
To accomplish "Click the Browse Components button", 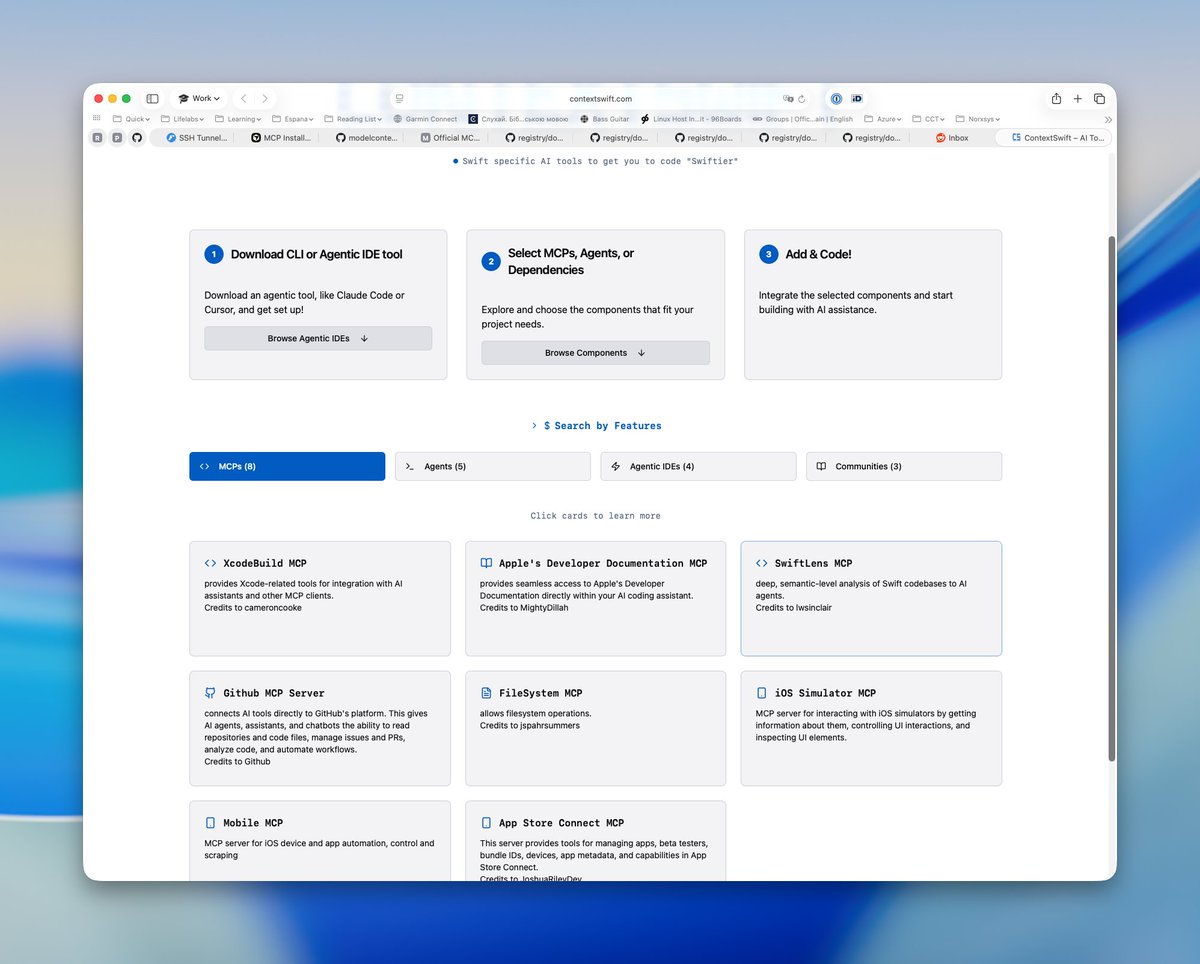I will (595, 353).
